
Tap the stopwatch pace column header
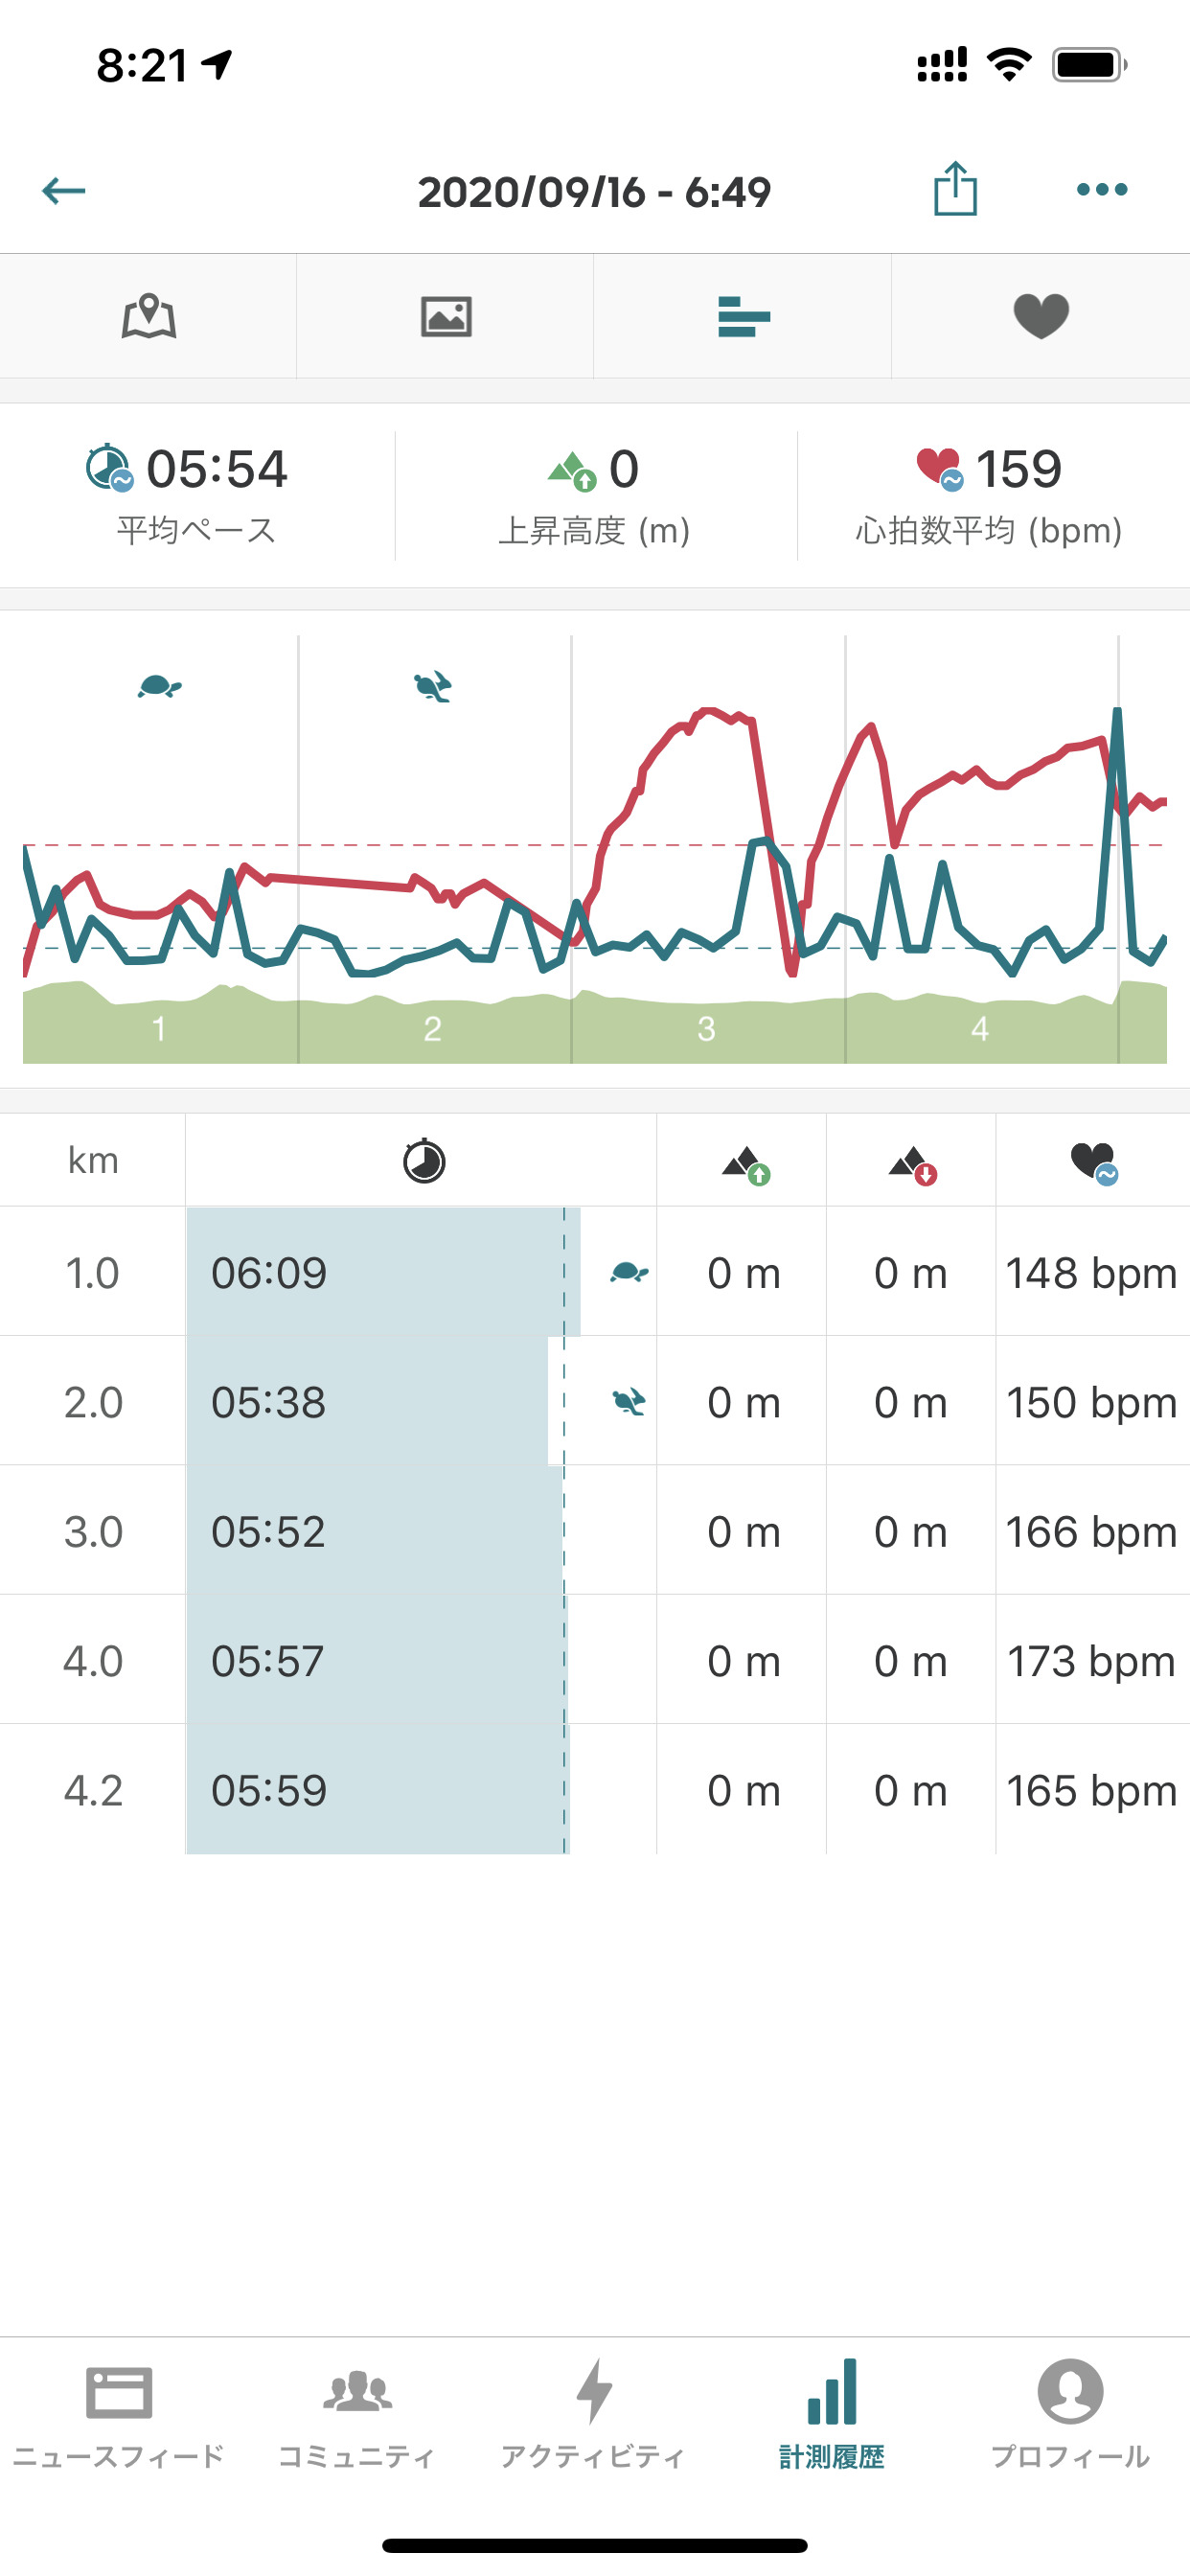423,1161
